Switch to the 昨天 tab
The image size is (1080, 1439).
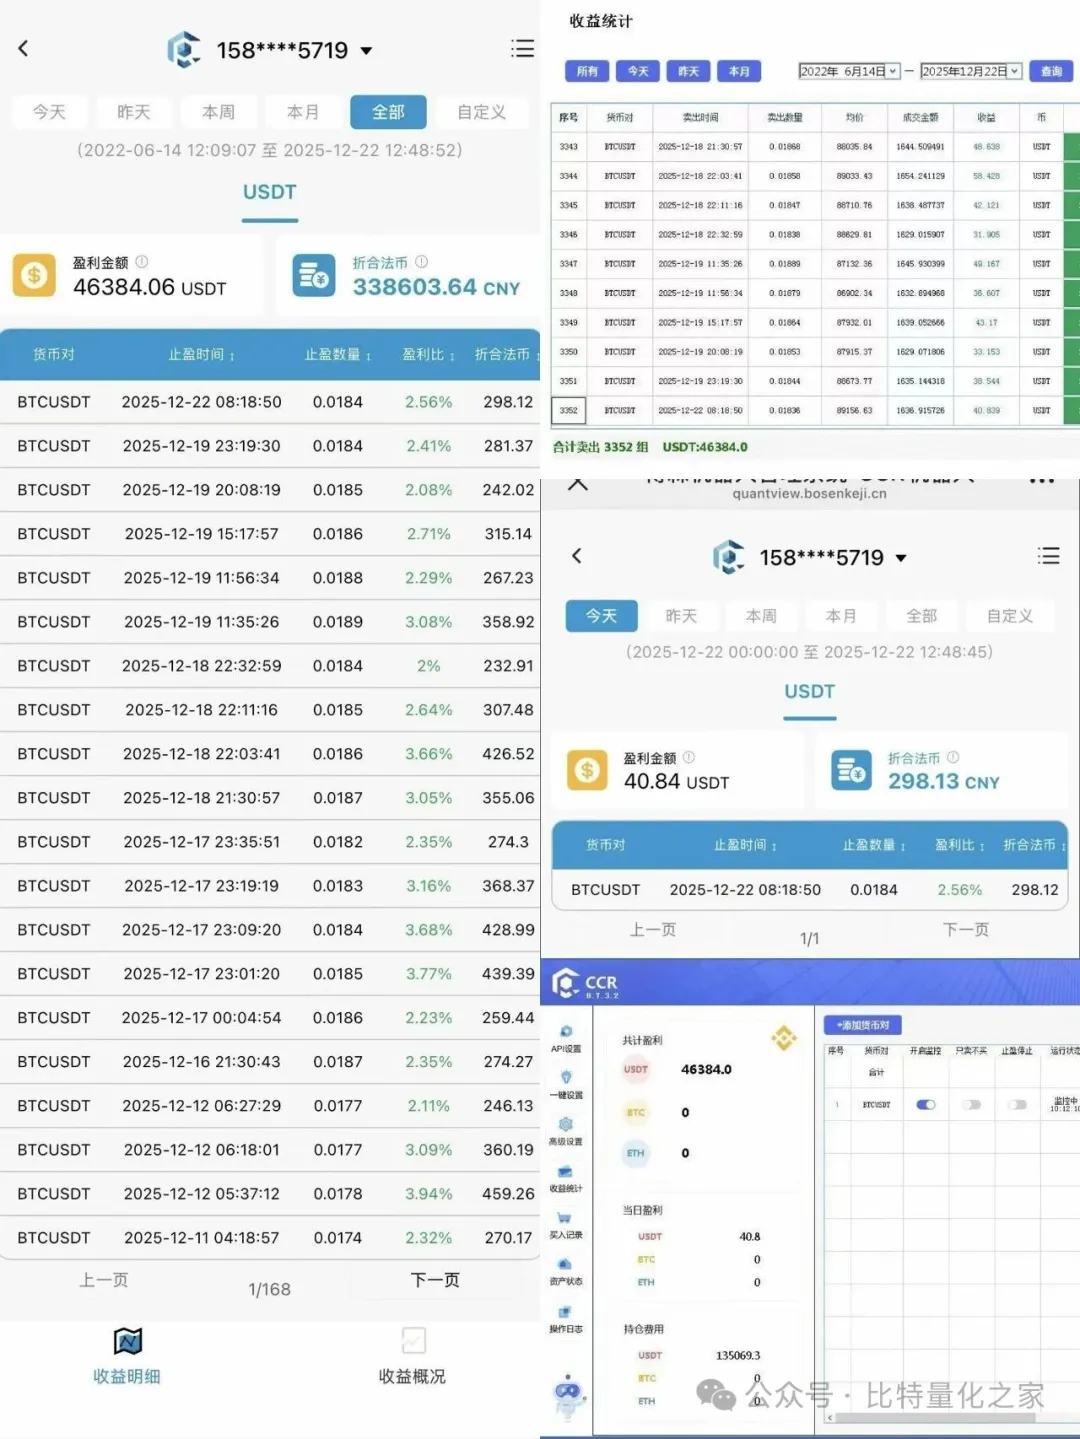point(133,112)
